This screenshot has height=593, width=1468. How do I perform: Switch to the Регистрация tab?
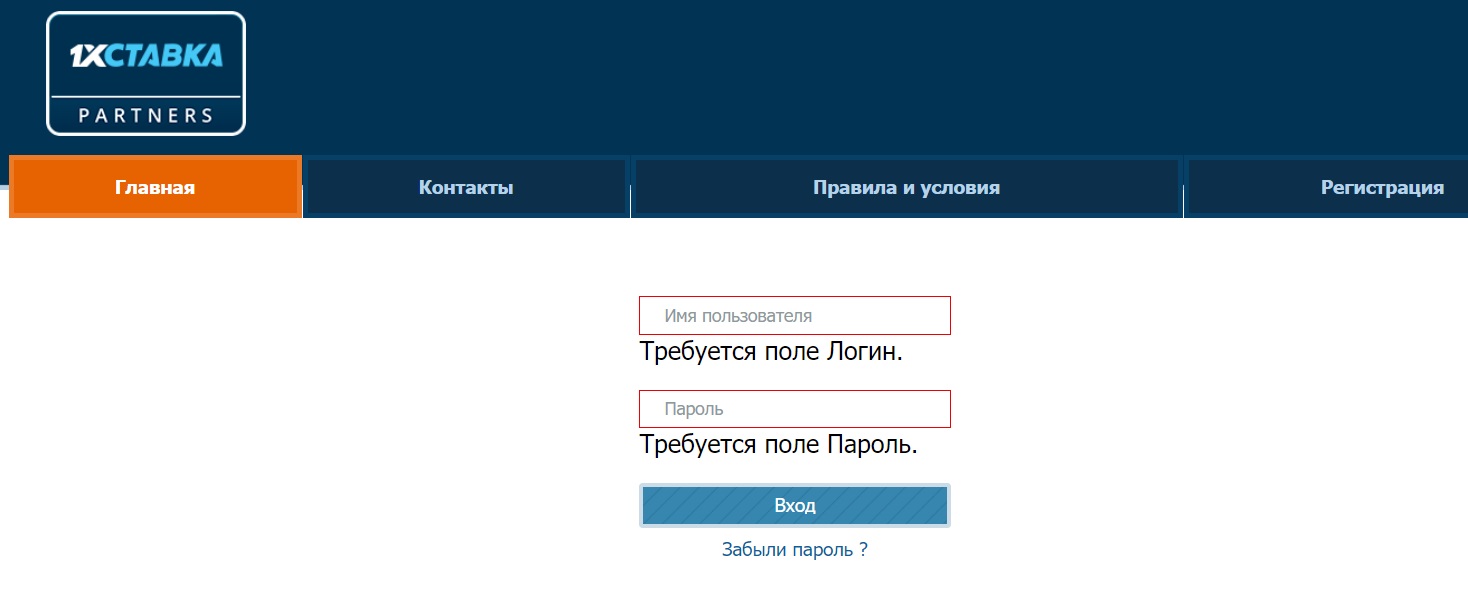1327,187
